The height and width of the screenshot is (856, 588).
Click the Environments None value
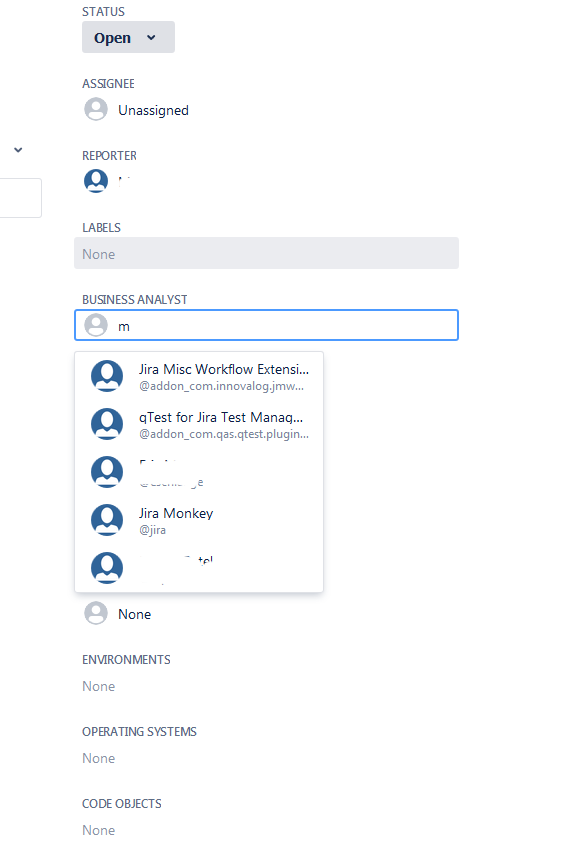point(98,686)
